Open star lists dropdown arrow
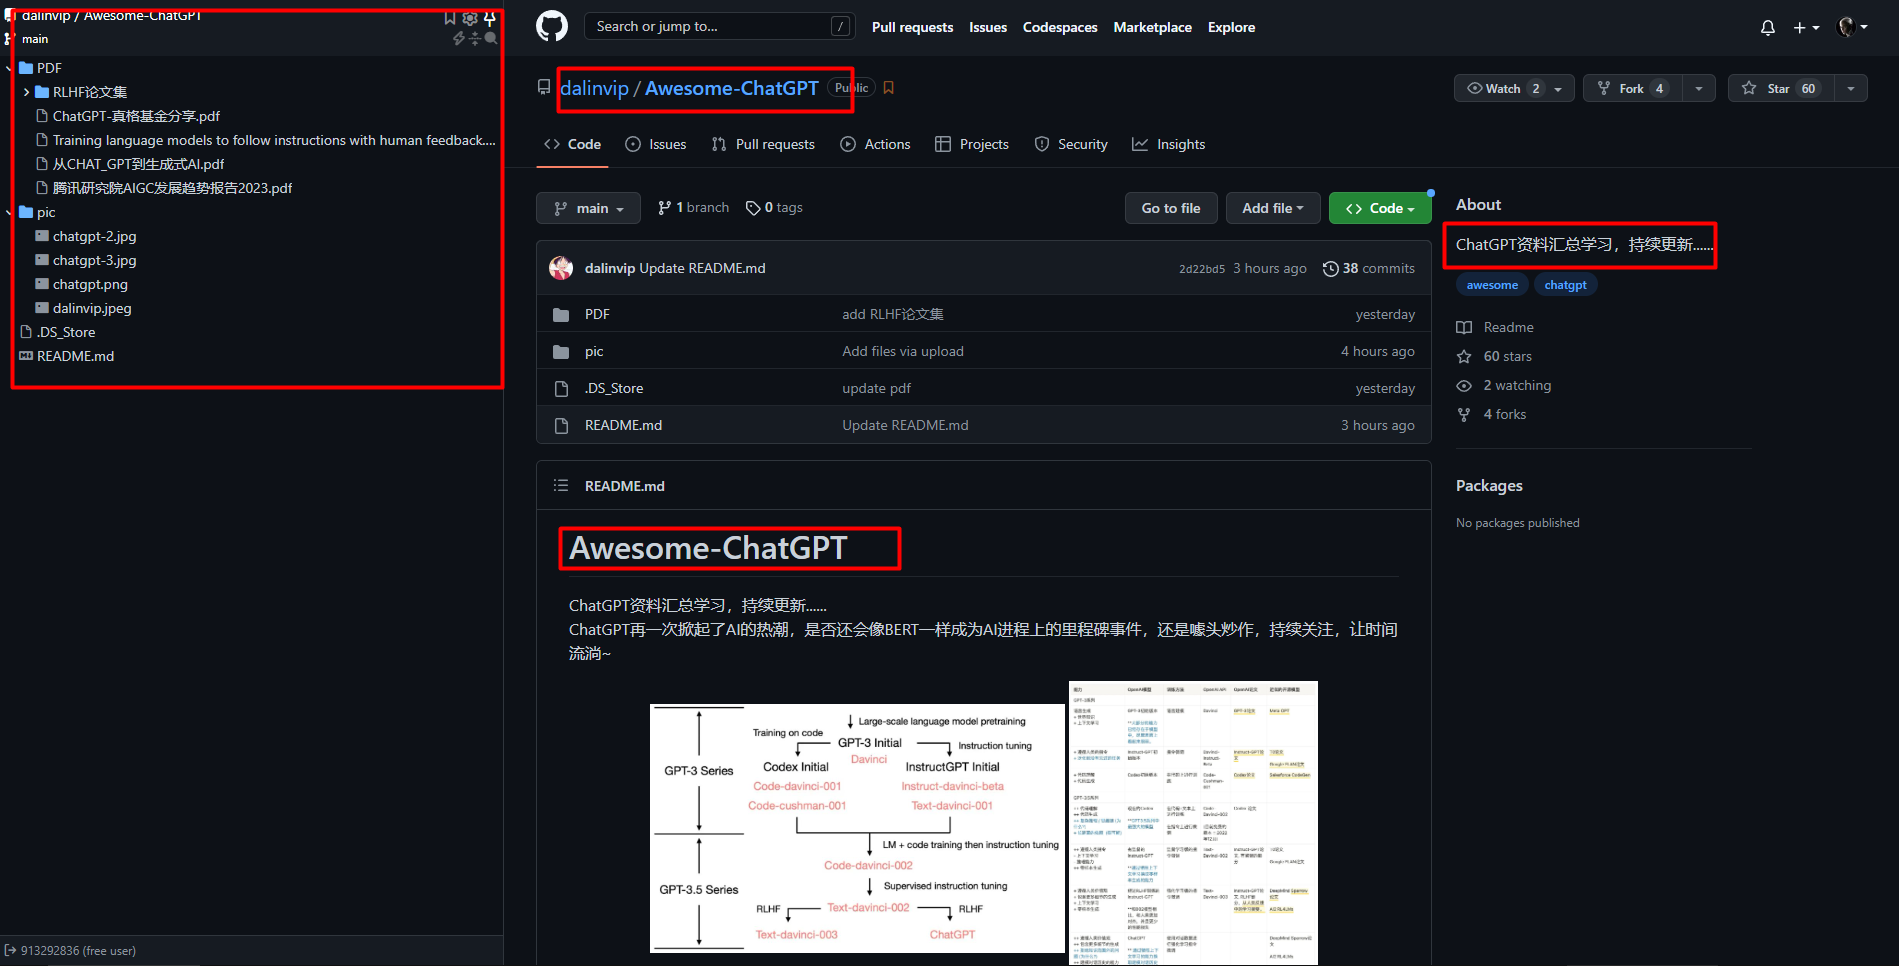Viewport: 1899px width, 966px height. [1851, 88]
